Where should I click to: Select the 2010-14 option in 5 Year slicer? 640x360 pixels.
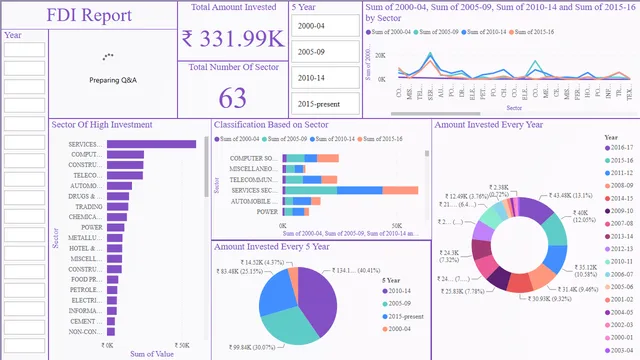click(325, 78)
